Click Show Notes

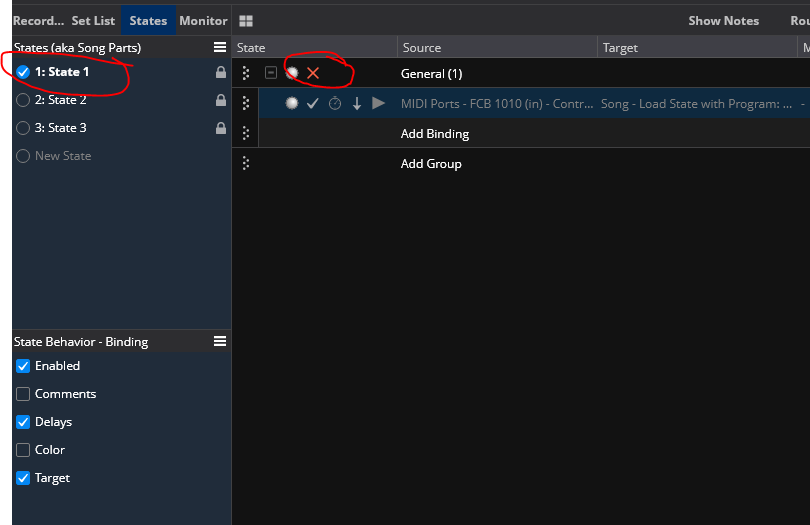[x=723, y=21]
